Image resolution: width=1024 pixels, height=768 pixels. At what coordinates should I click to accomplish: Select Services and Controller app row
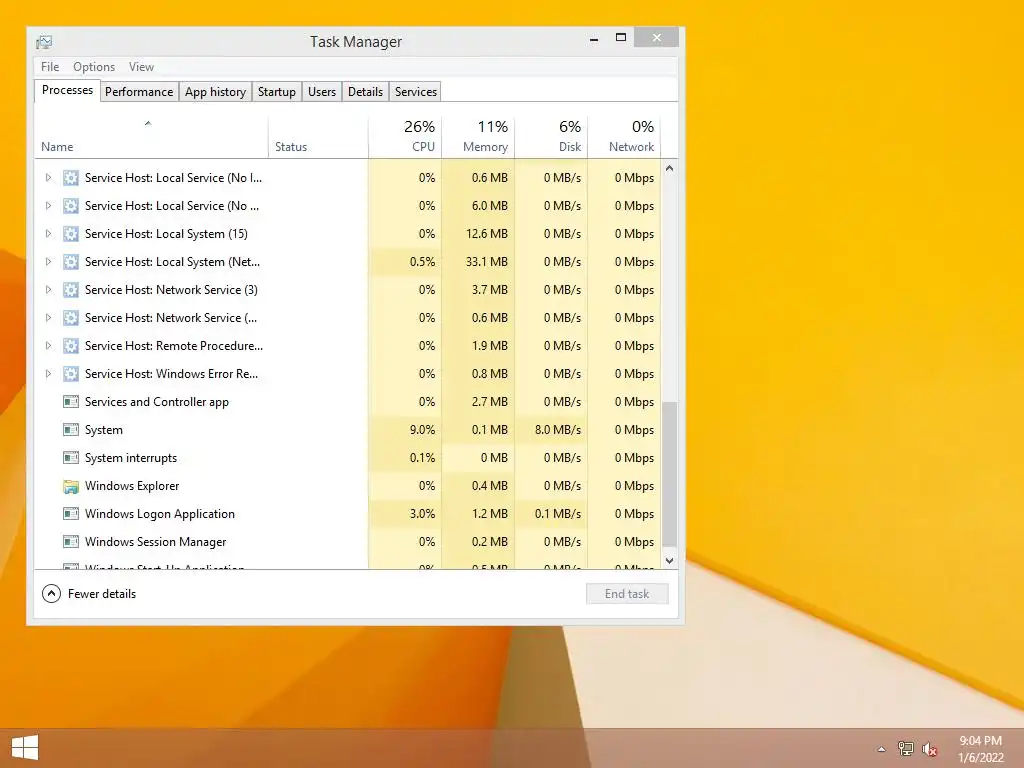(347, 402)
